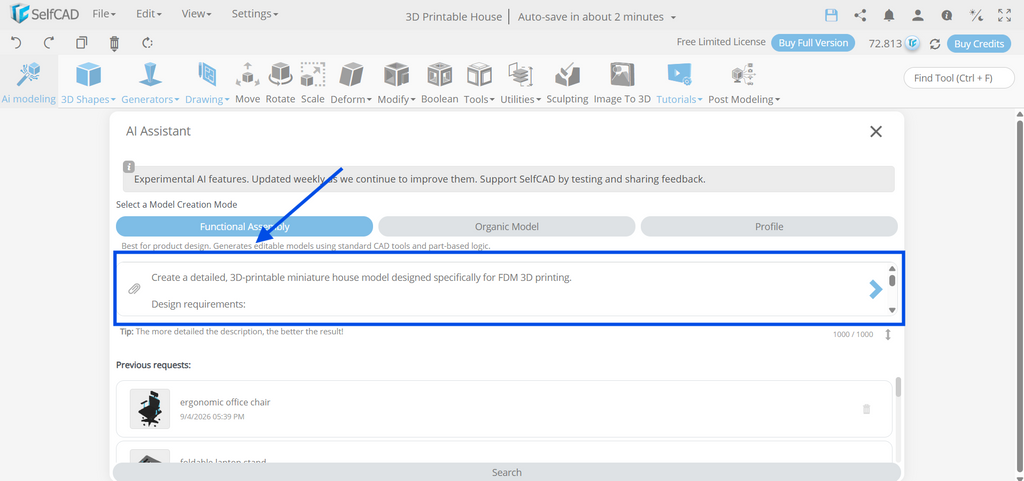Open the user account icon
The image size is (1024, 481).
[x=918, y=16]
